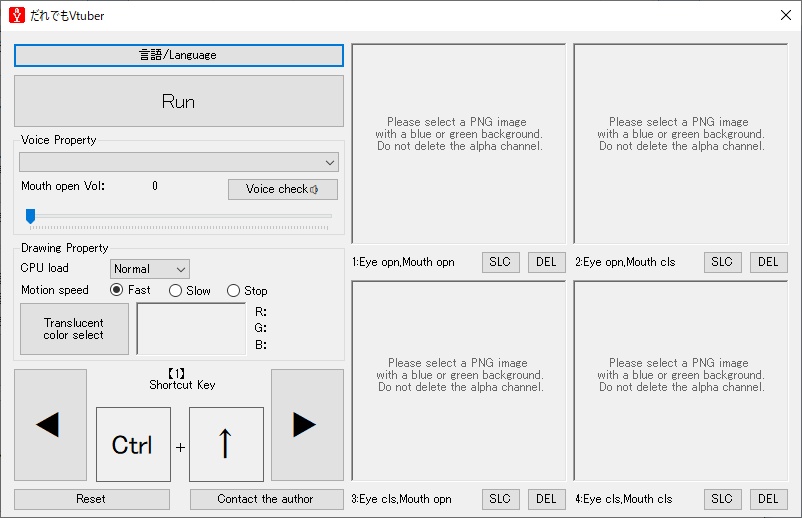Click the translucent color preview box
This screenshot has width=802, height=518.
191,329
